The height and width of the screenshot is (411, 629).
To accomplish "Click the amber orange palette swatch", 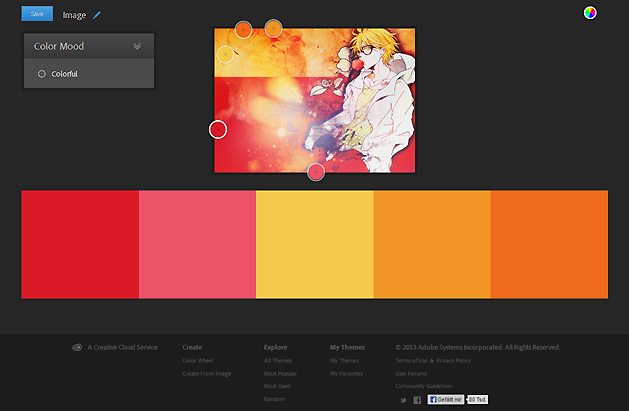I will [x=432, y=244].
